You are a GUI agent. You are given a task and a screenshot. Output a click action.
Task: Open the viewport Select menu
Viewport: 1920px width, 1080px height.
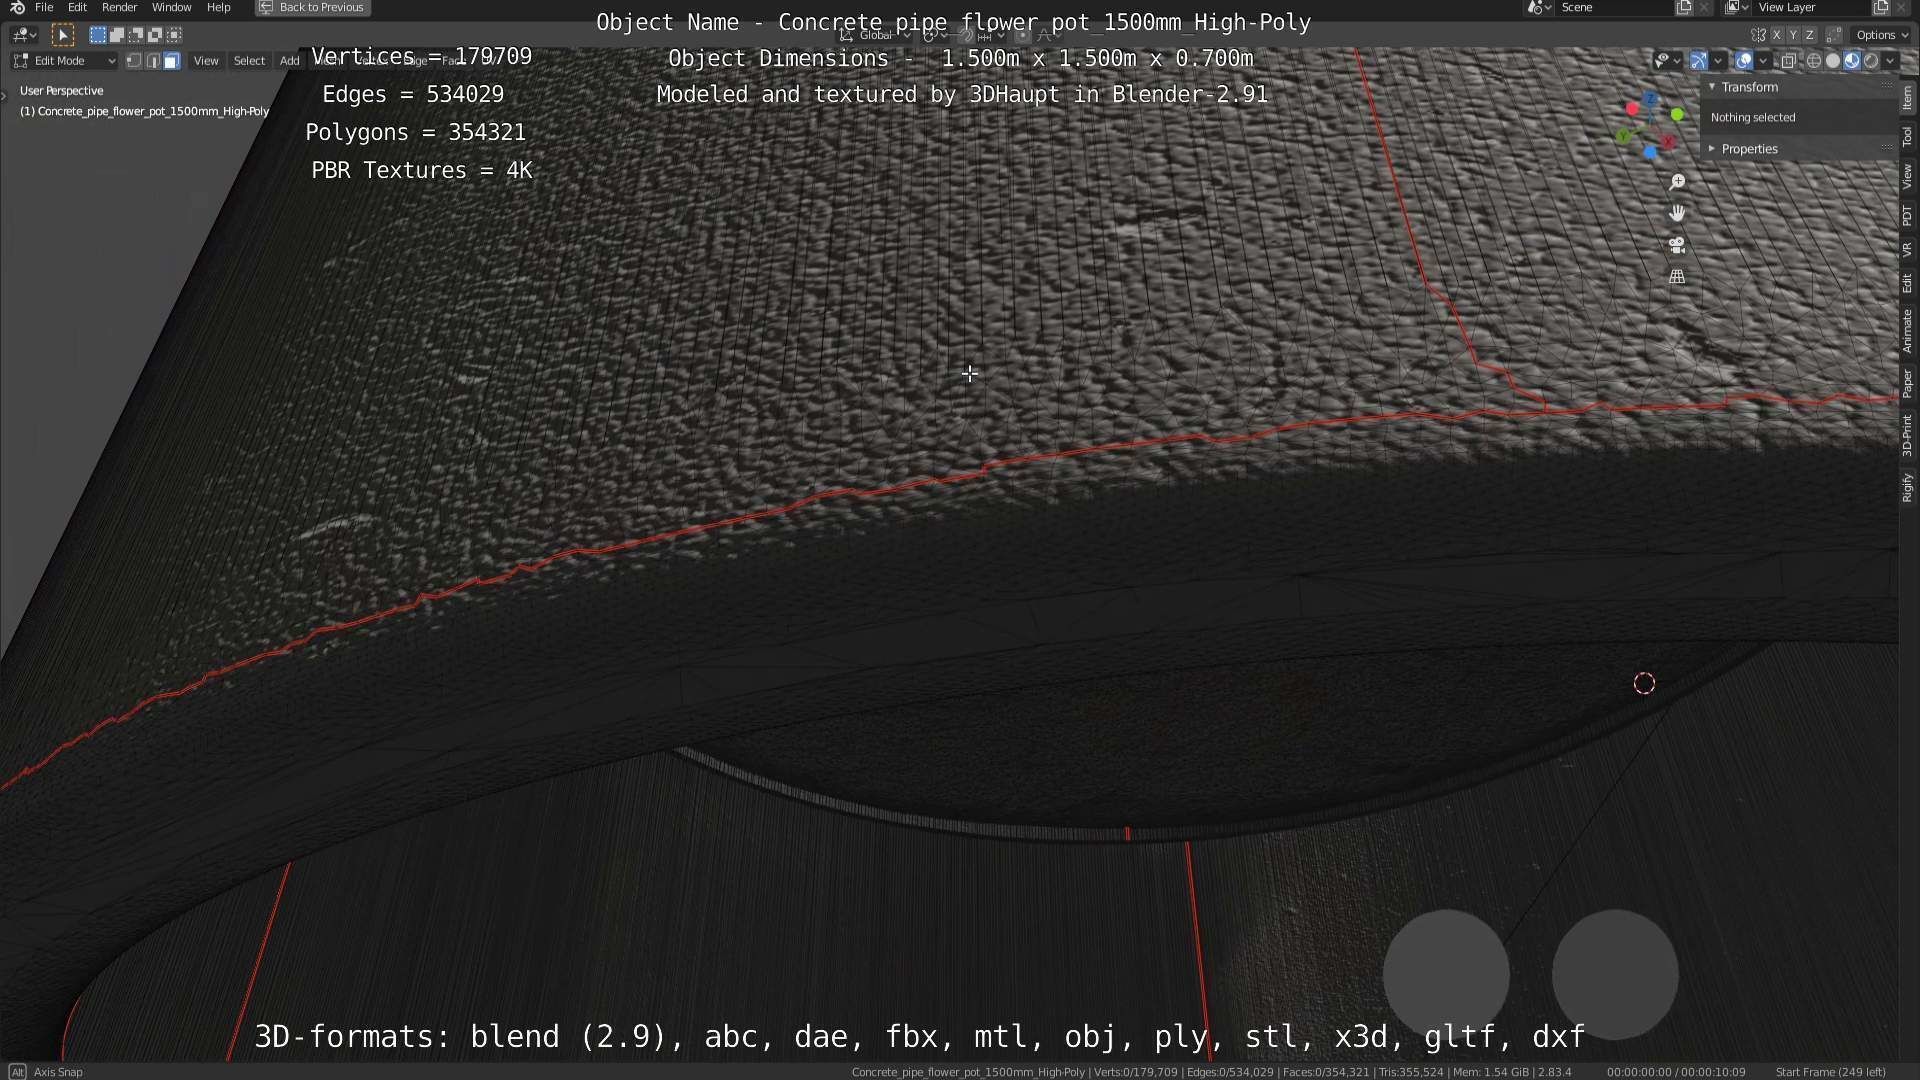[249, 61]
